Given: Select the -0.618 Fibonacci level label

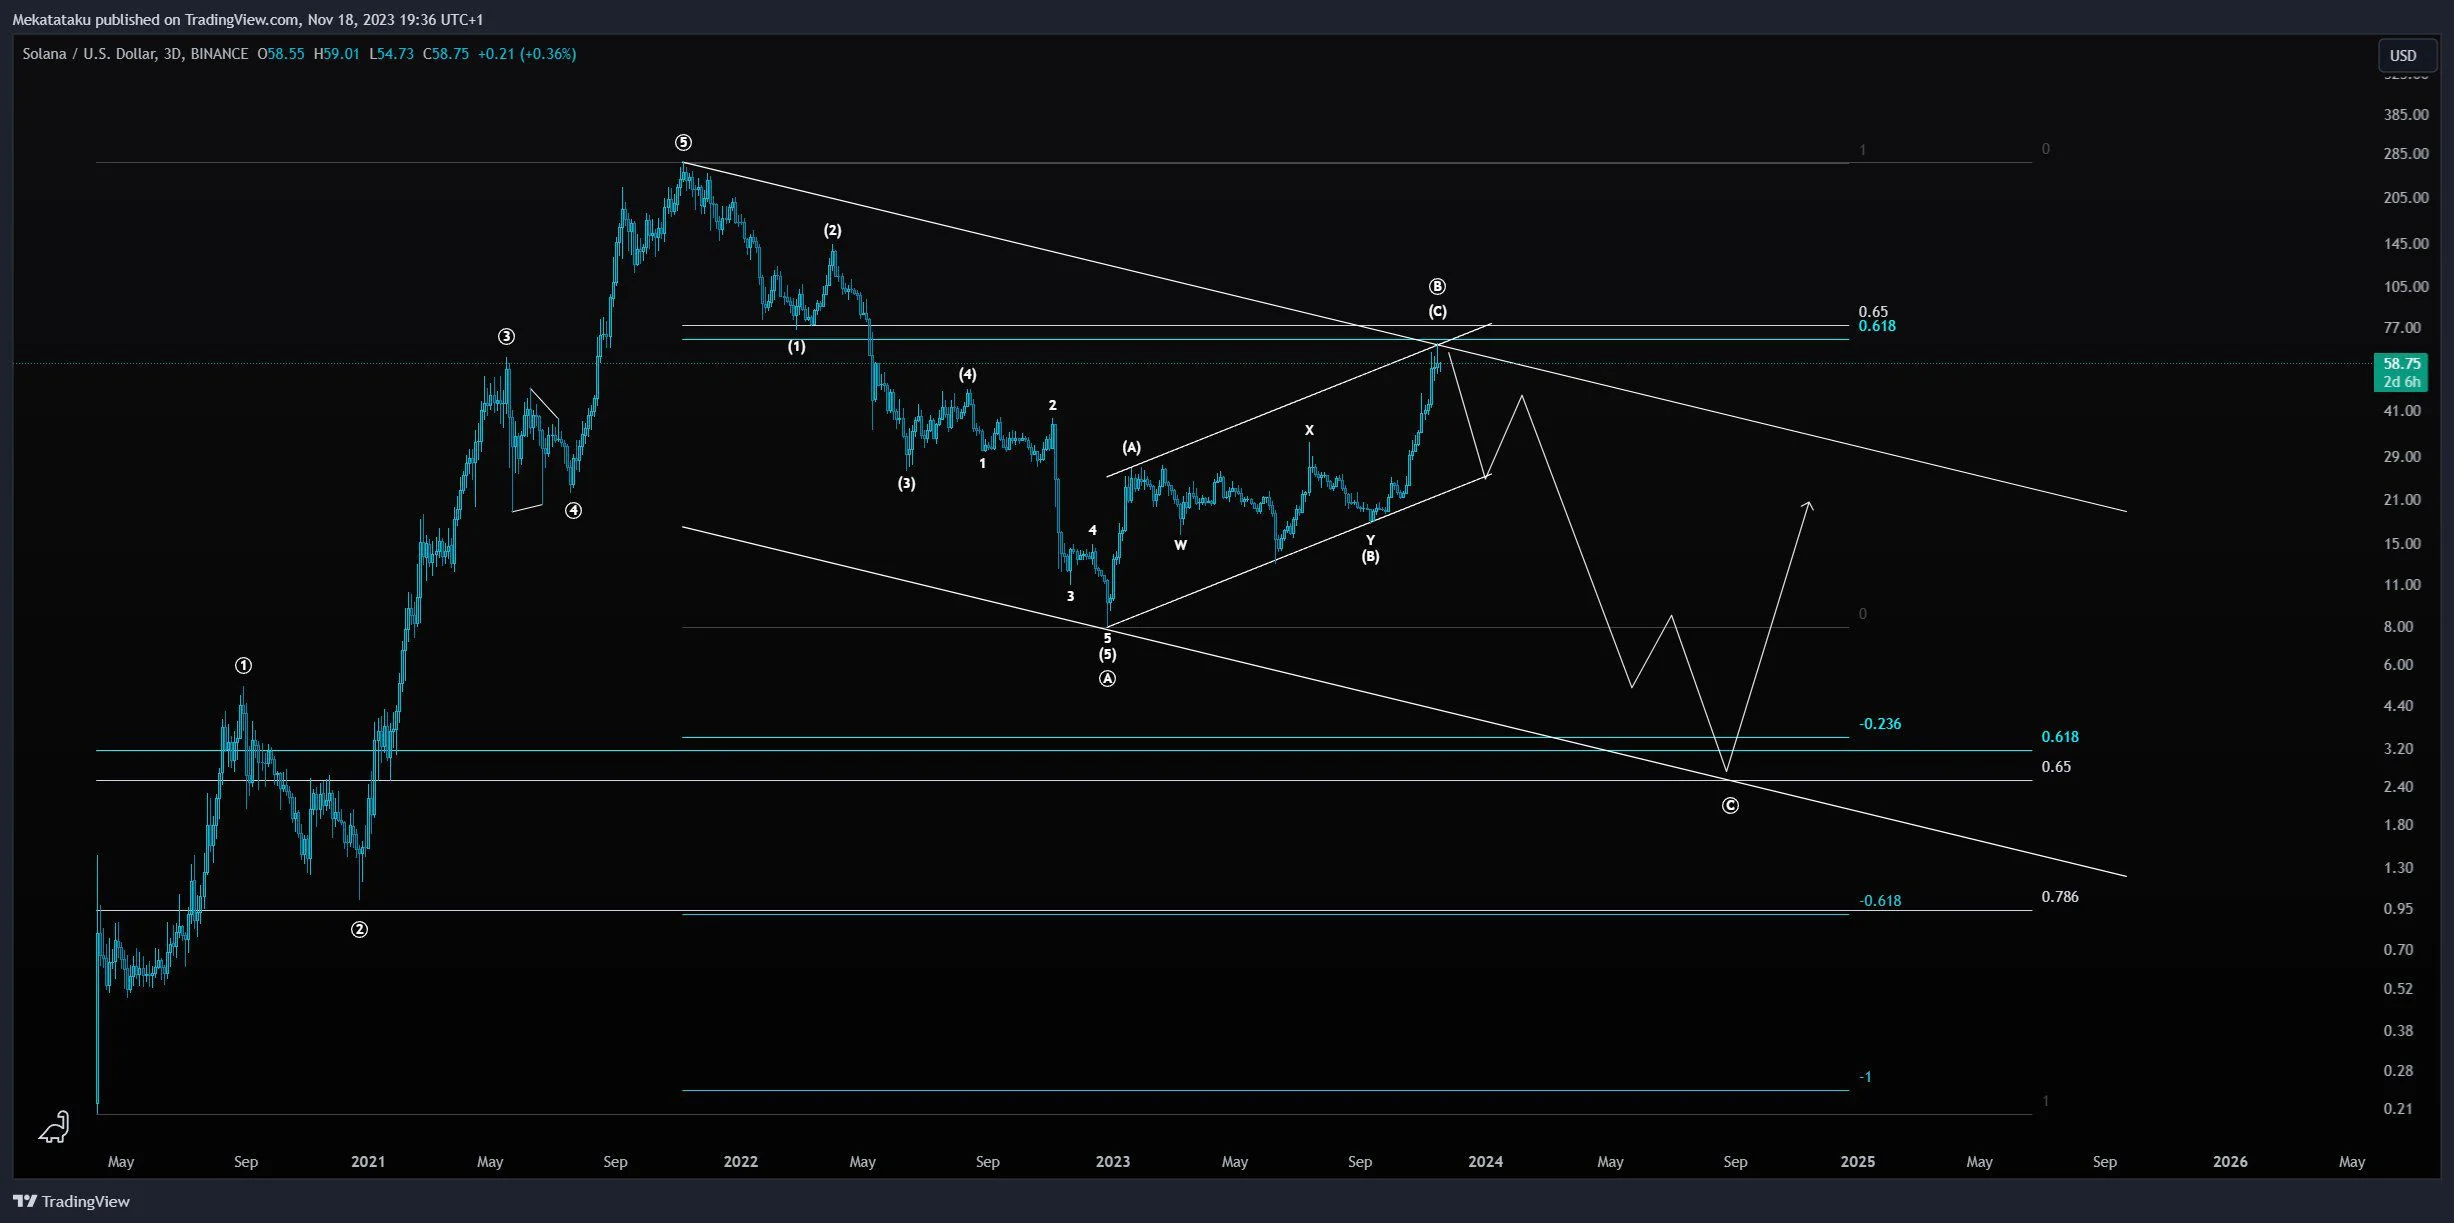Looking at the screenshot, I should tap(1879, 901).
